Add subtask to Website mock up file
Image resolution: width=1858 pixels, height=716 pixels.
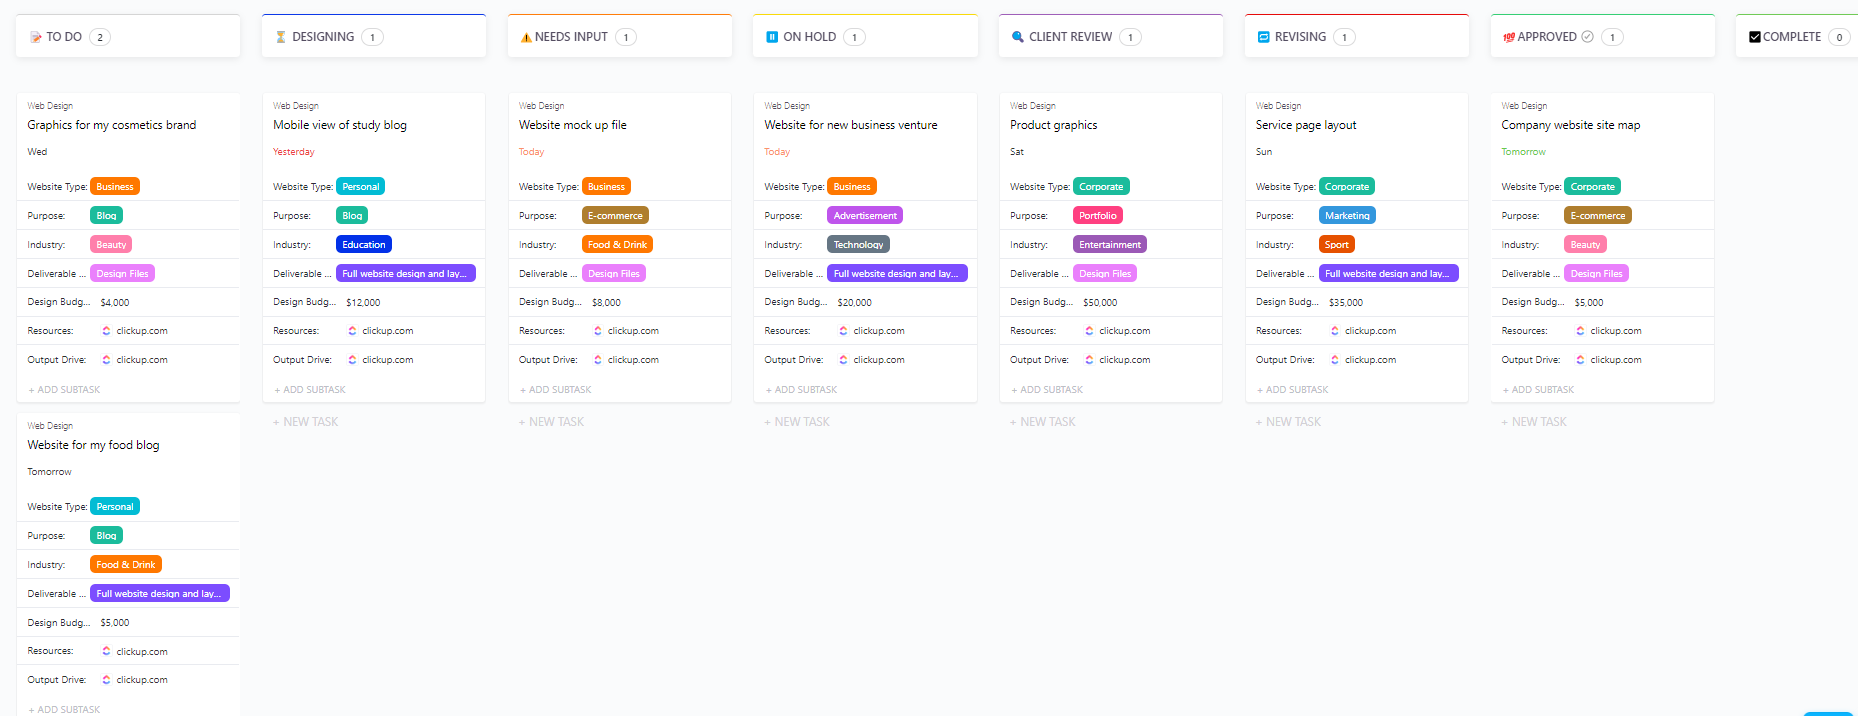point(556,390)
